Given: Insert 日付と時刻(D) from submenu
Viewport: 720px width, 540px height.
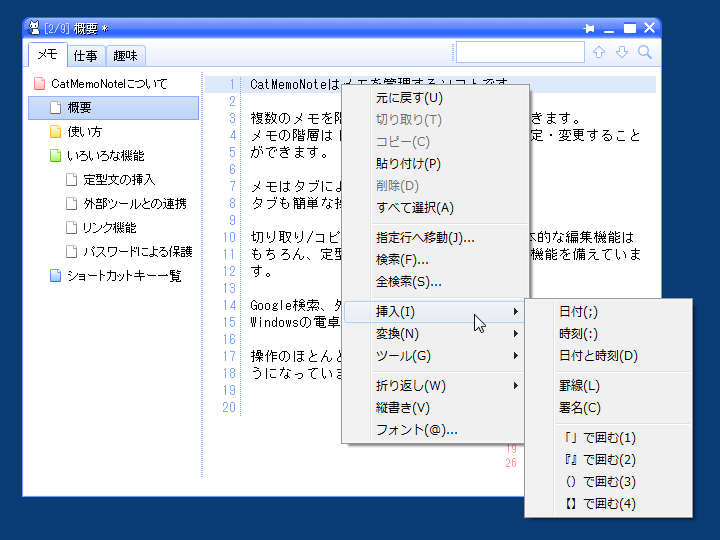Looking at the screenshot, I should pyautogui.click(x=608, y=356).
